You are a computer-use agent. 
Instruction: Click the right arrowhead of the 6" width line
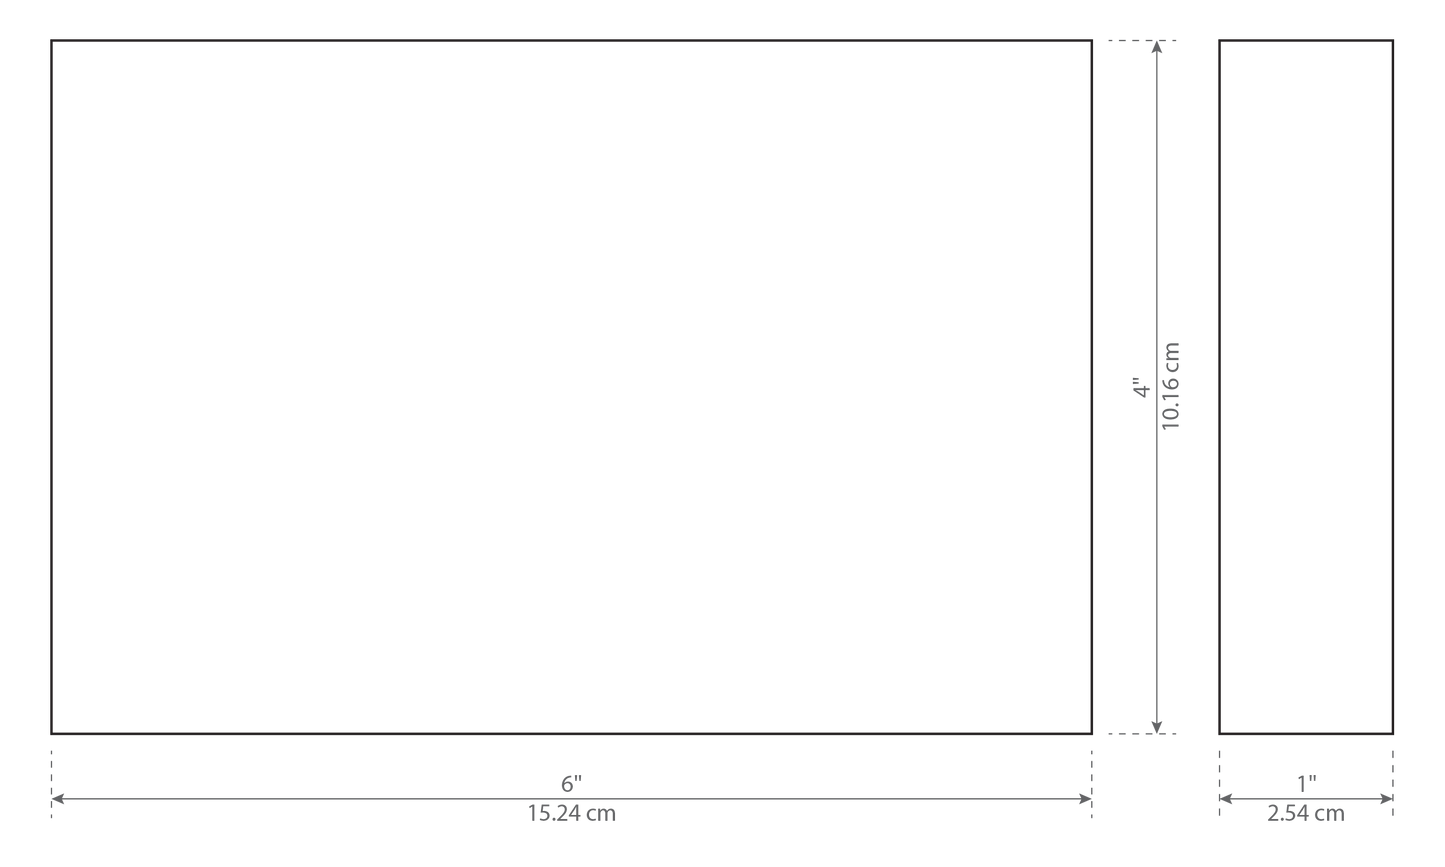click(x=1083, y=798)
